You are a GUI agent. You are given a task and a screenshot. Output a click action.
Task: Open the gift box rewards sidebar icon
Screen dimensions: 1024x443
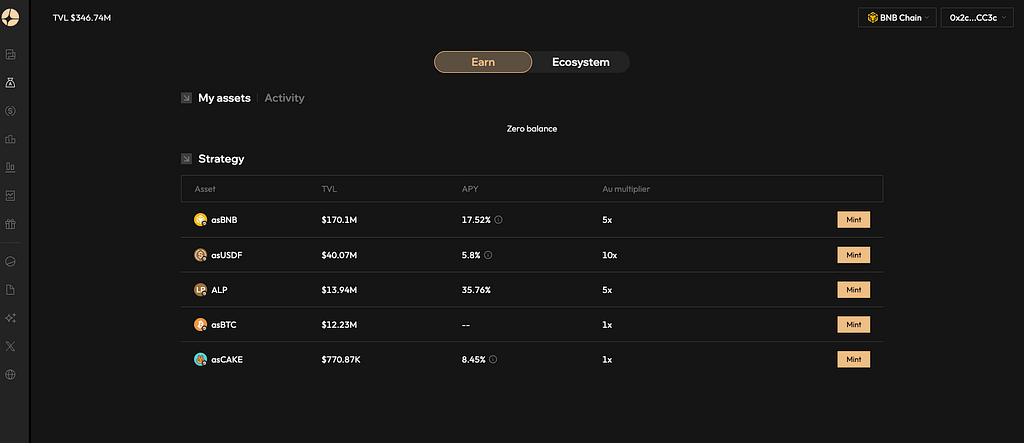click(10, 224)
